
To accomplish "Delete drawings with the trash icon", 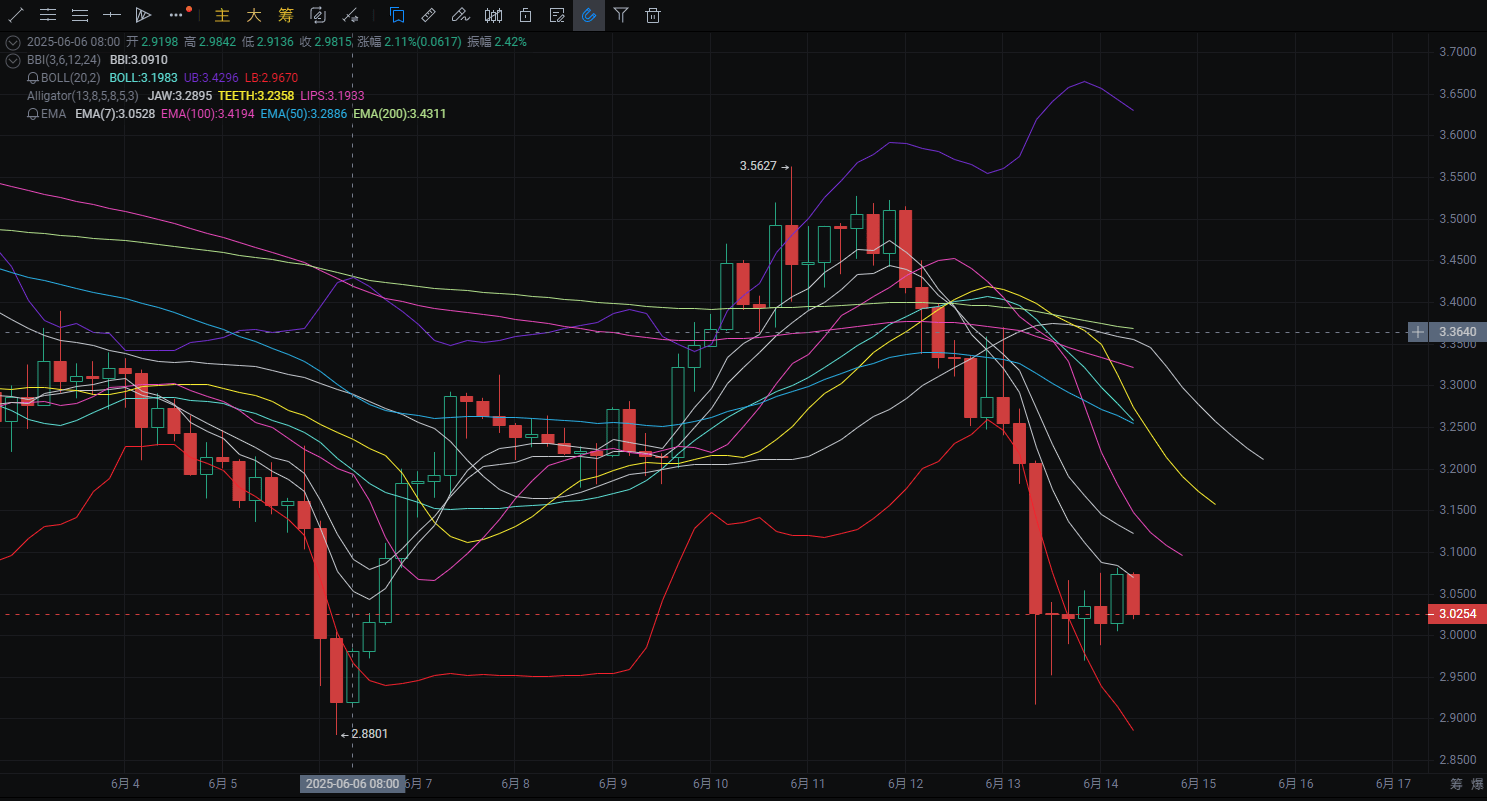I will tap(653, 15).
